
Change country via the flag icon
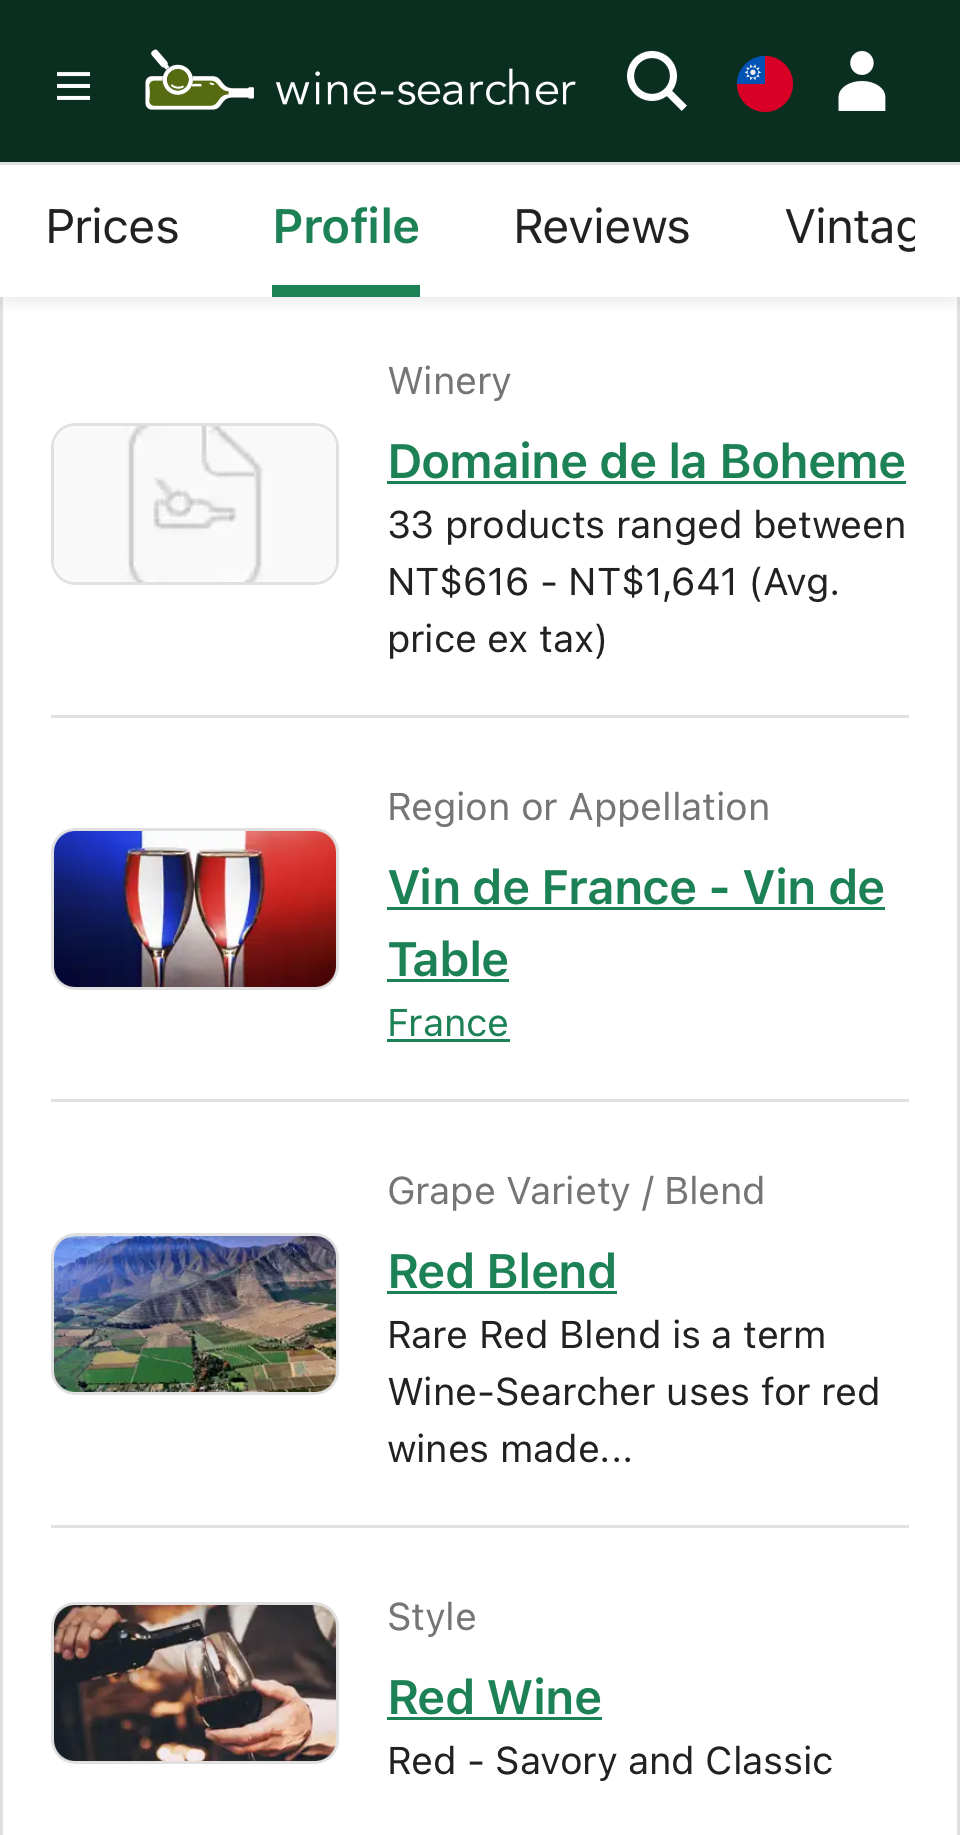[x=765, y=84]
